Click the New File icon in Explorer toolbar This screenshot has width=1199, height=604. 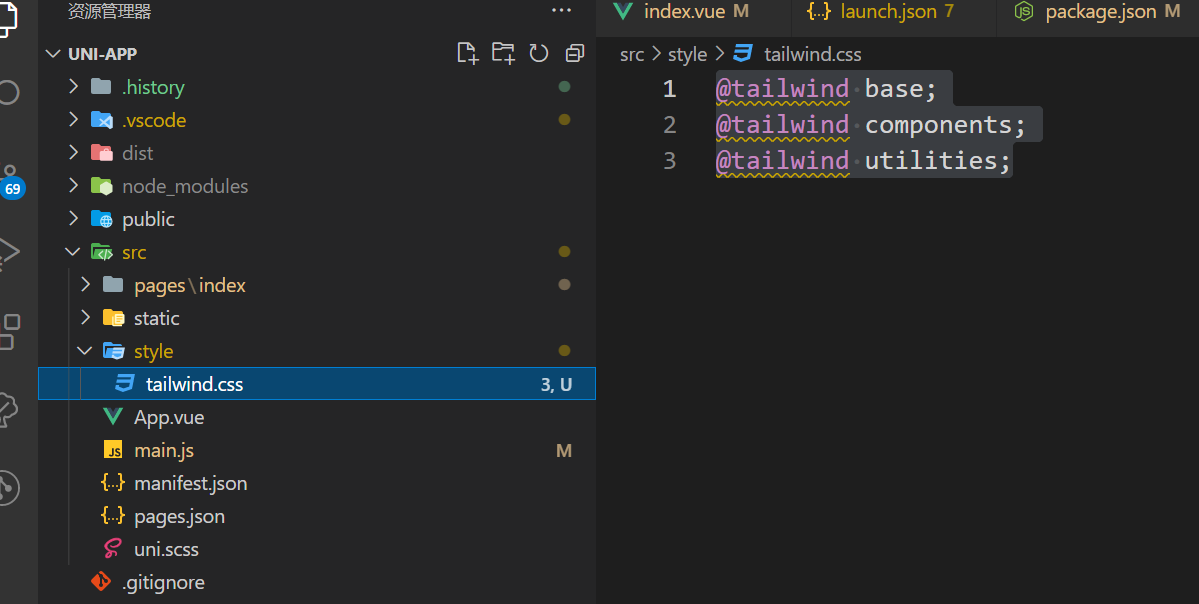467,53
